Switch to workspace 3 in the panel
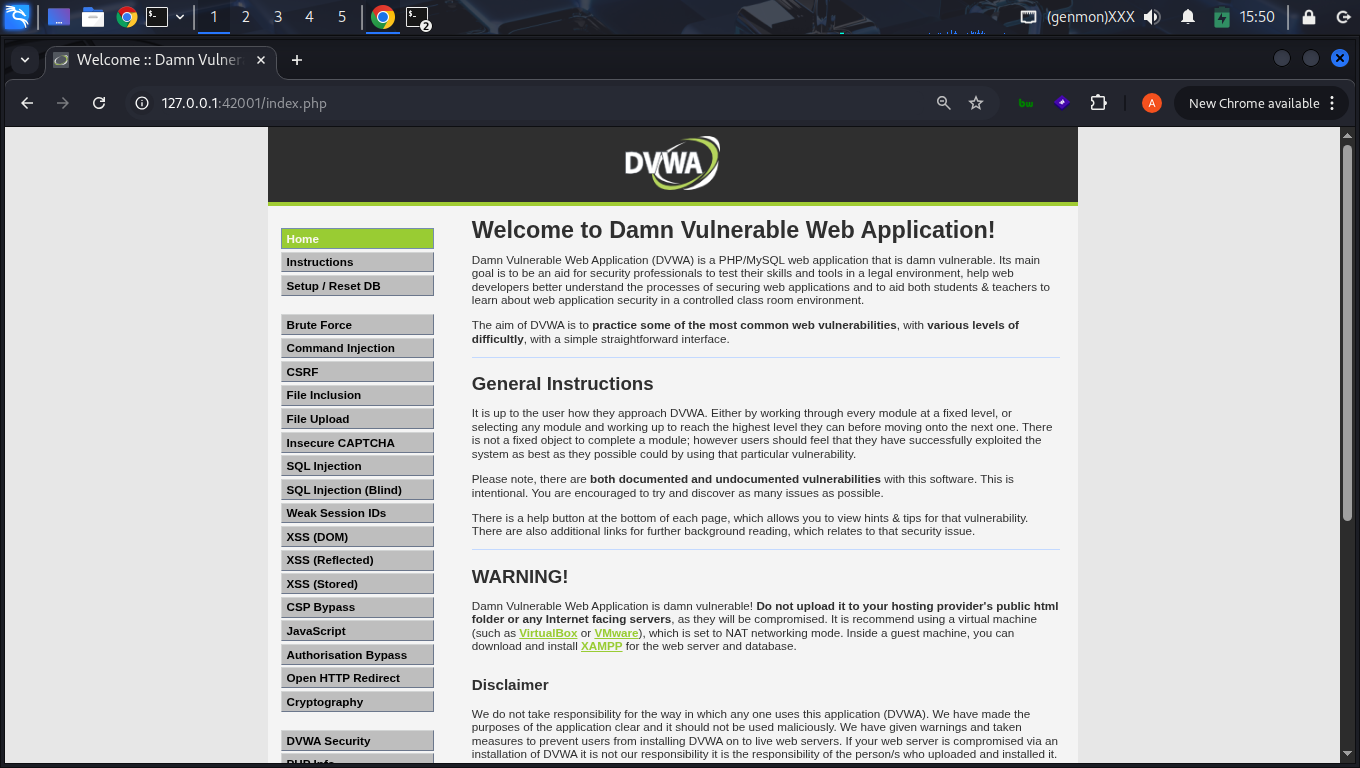The image size is (1360, 768). click(278, 17)
